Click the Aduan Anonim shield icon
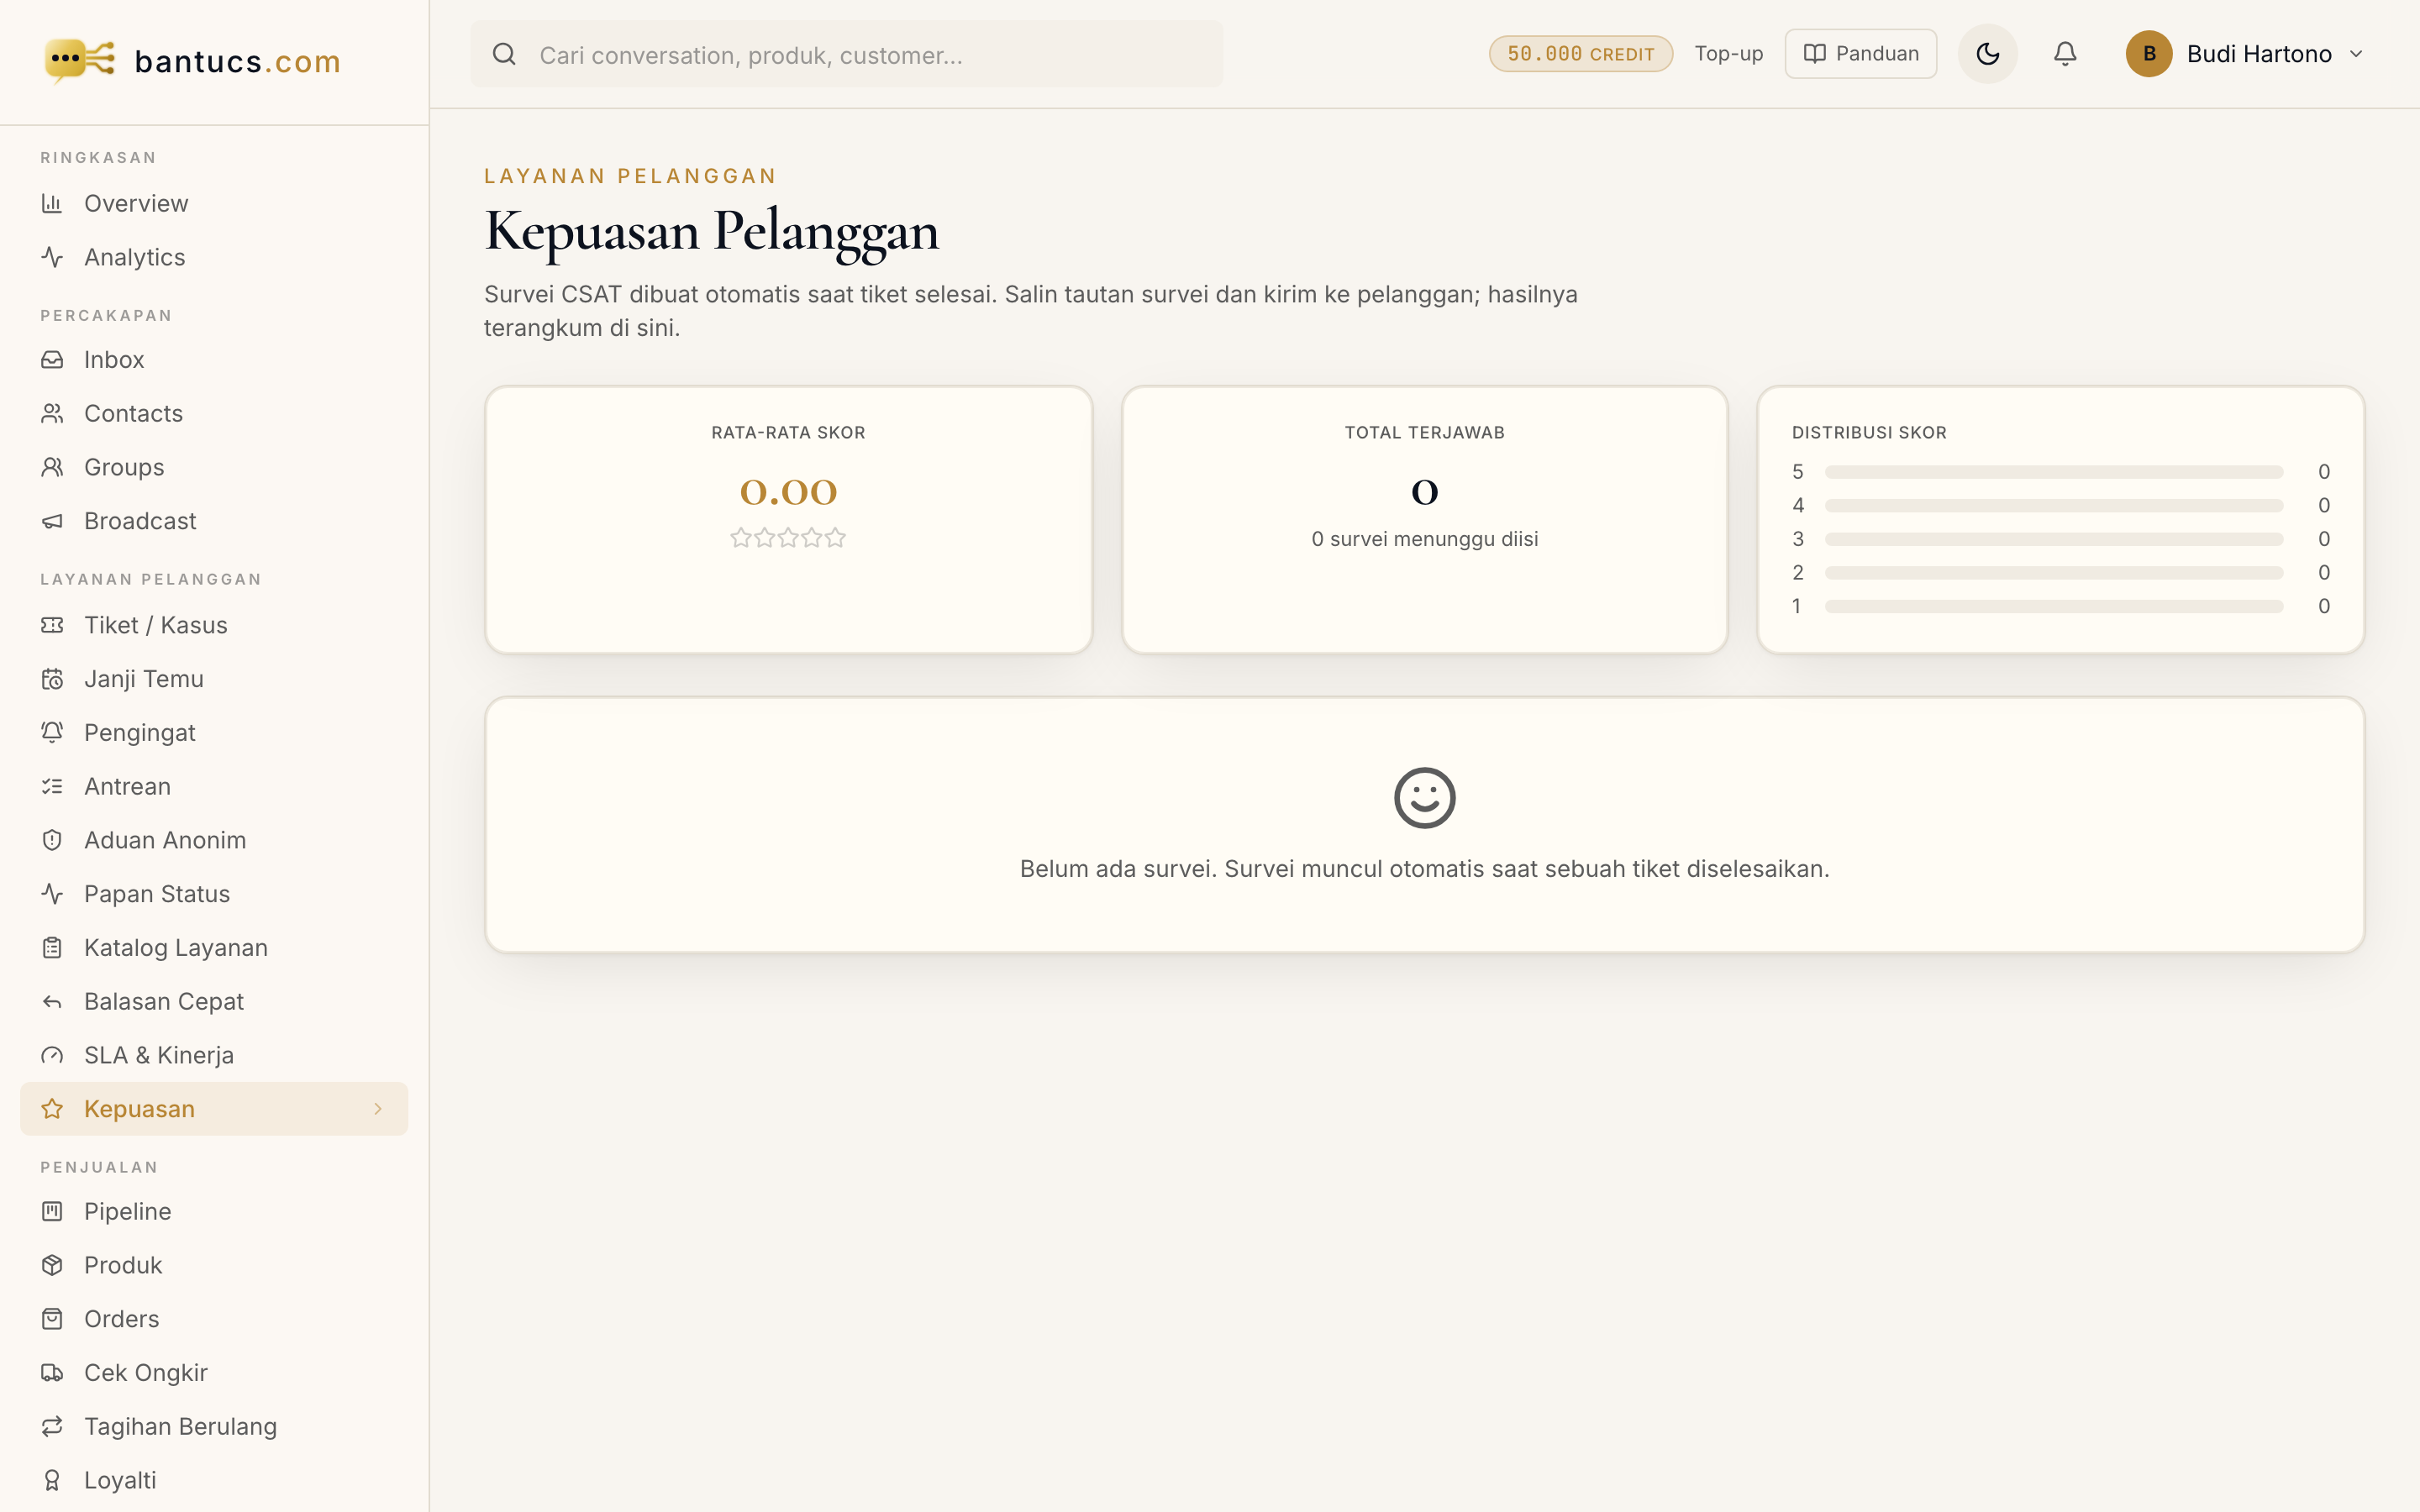This screenshot has height=1512, width=2420. coord(52,840)
